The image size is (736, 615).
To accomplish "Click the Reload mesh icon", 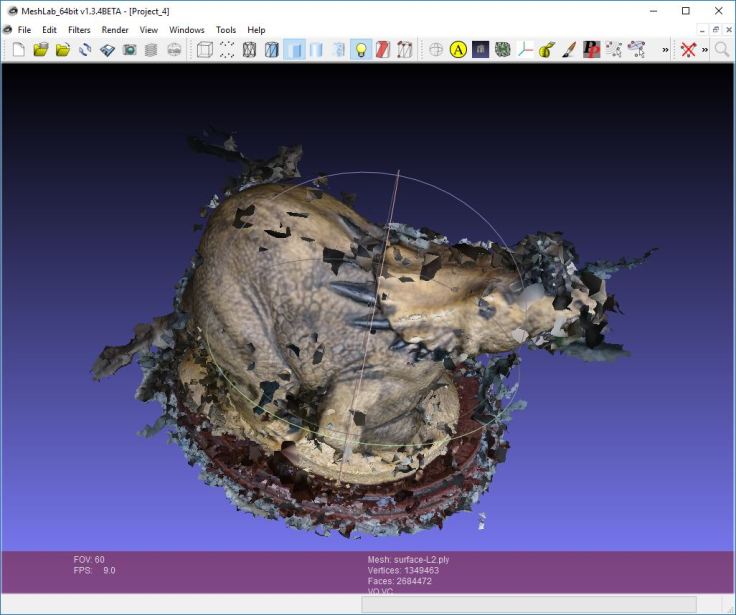I will click(x=85, y=49).
